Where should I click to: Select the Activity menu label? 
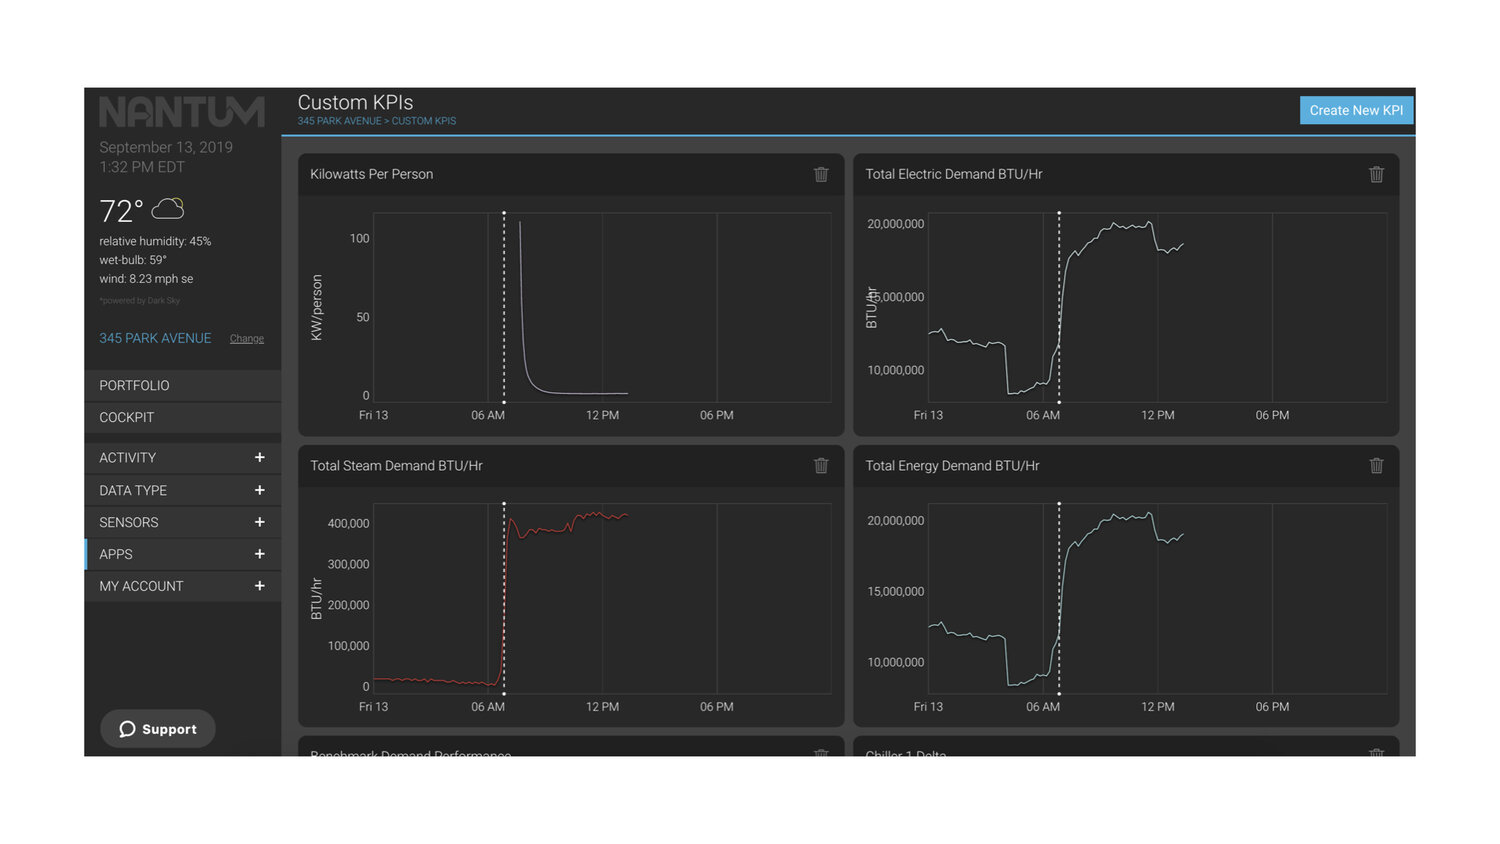pyautogui.click(x=127, y=458)
